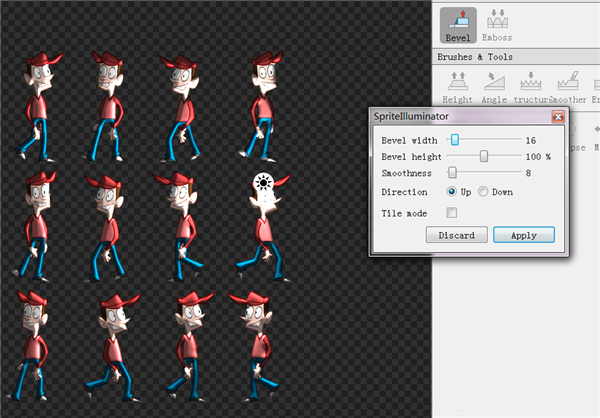Choose the Angle brush tool
600x418 pixels.
(x=493, y=84)
